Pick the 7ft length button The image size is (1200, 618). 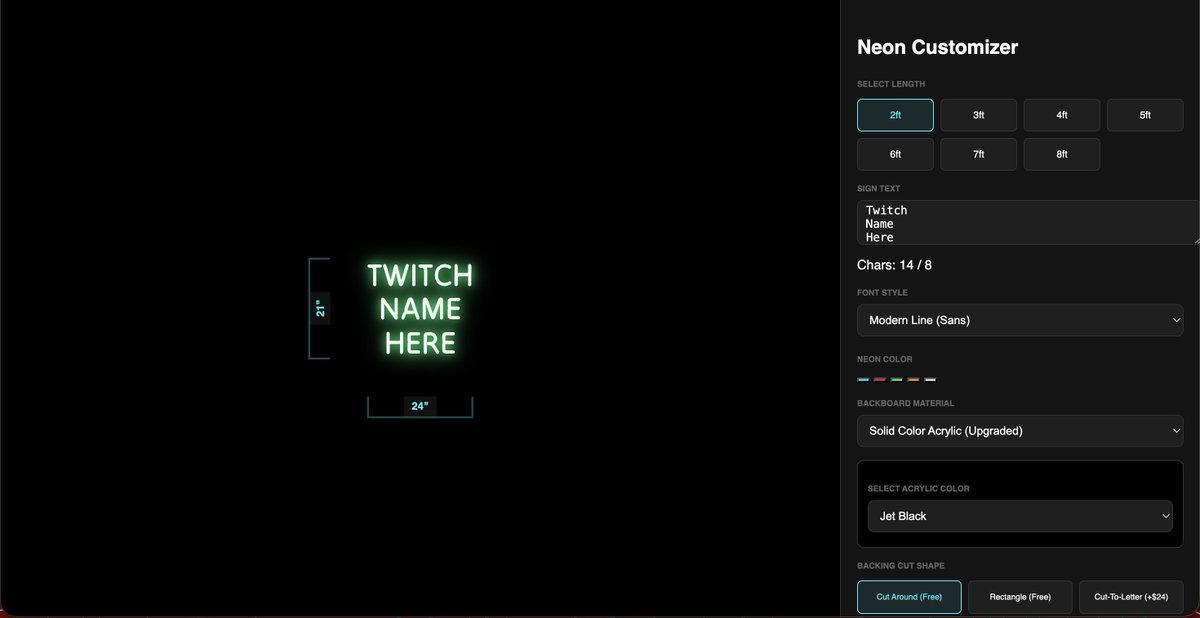pyautogui.click(x=978, y=154)
